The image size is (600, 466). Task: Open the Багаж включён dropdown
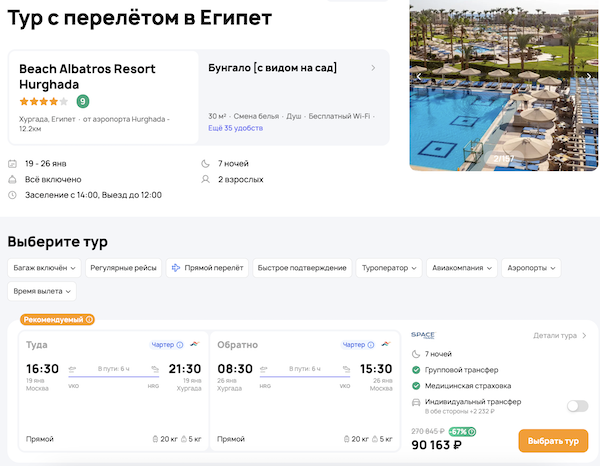(43, 268)
